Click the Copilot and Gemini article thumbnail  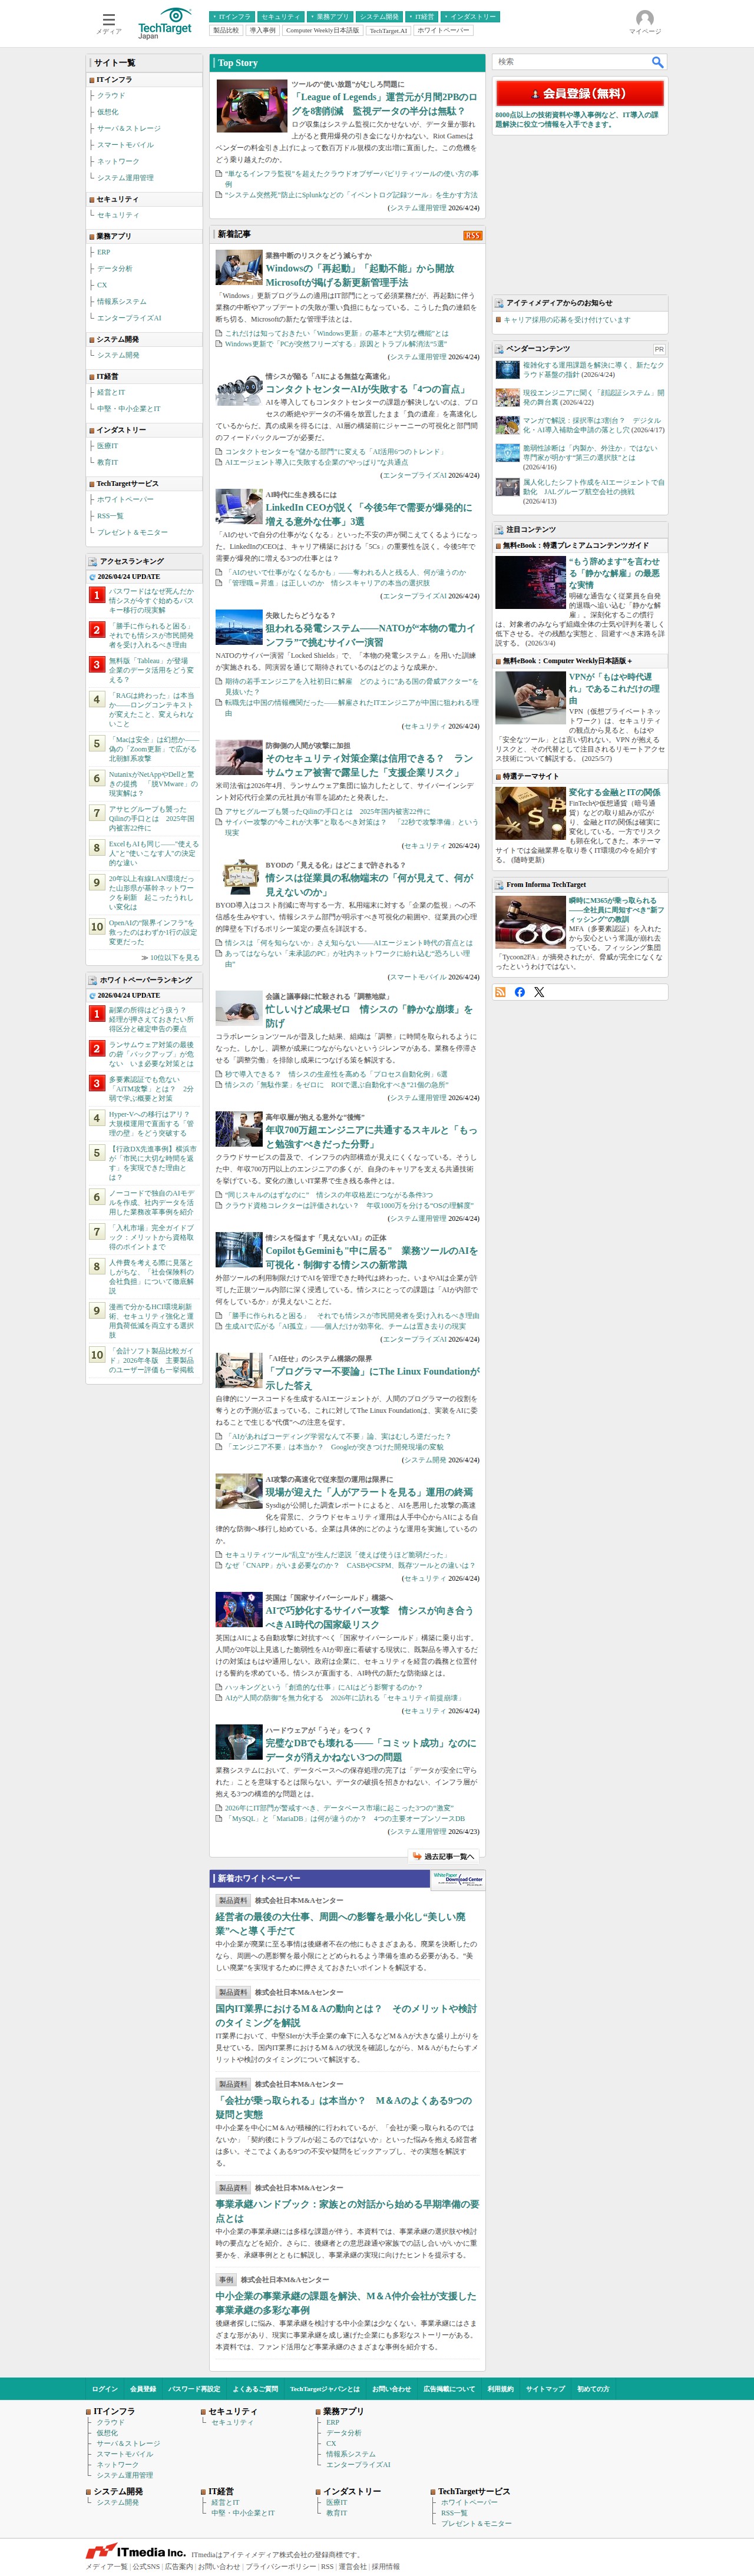coord(239,1249)
